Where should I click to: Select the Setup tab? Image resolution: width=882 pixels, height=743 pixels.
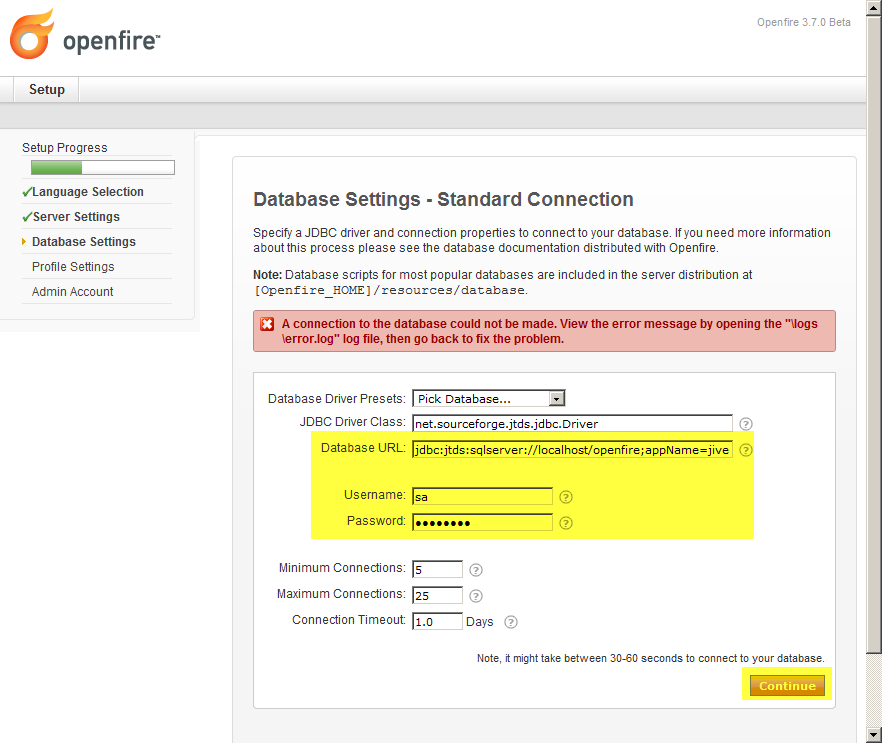click(x=47, y=89)
